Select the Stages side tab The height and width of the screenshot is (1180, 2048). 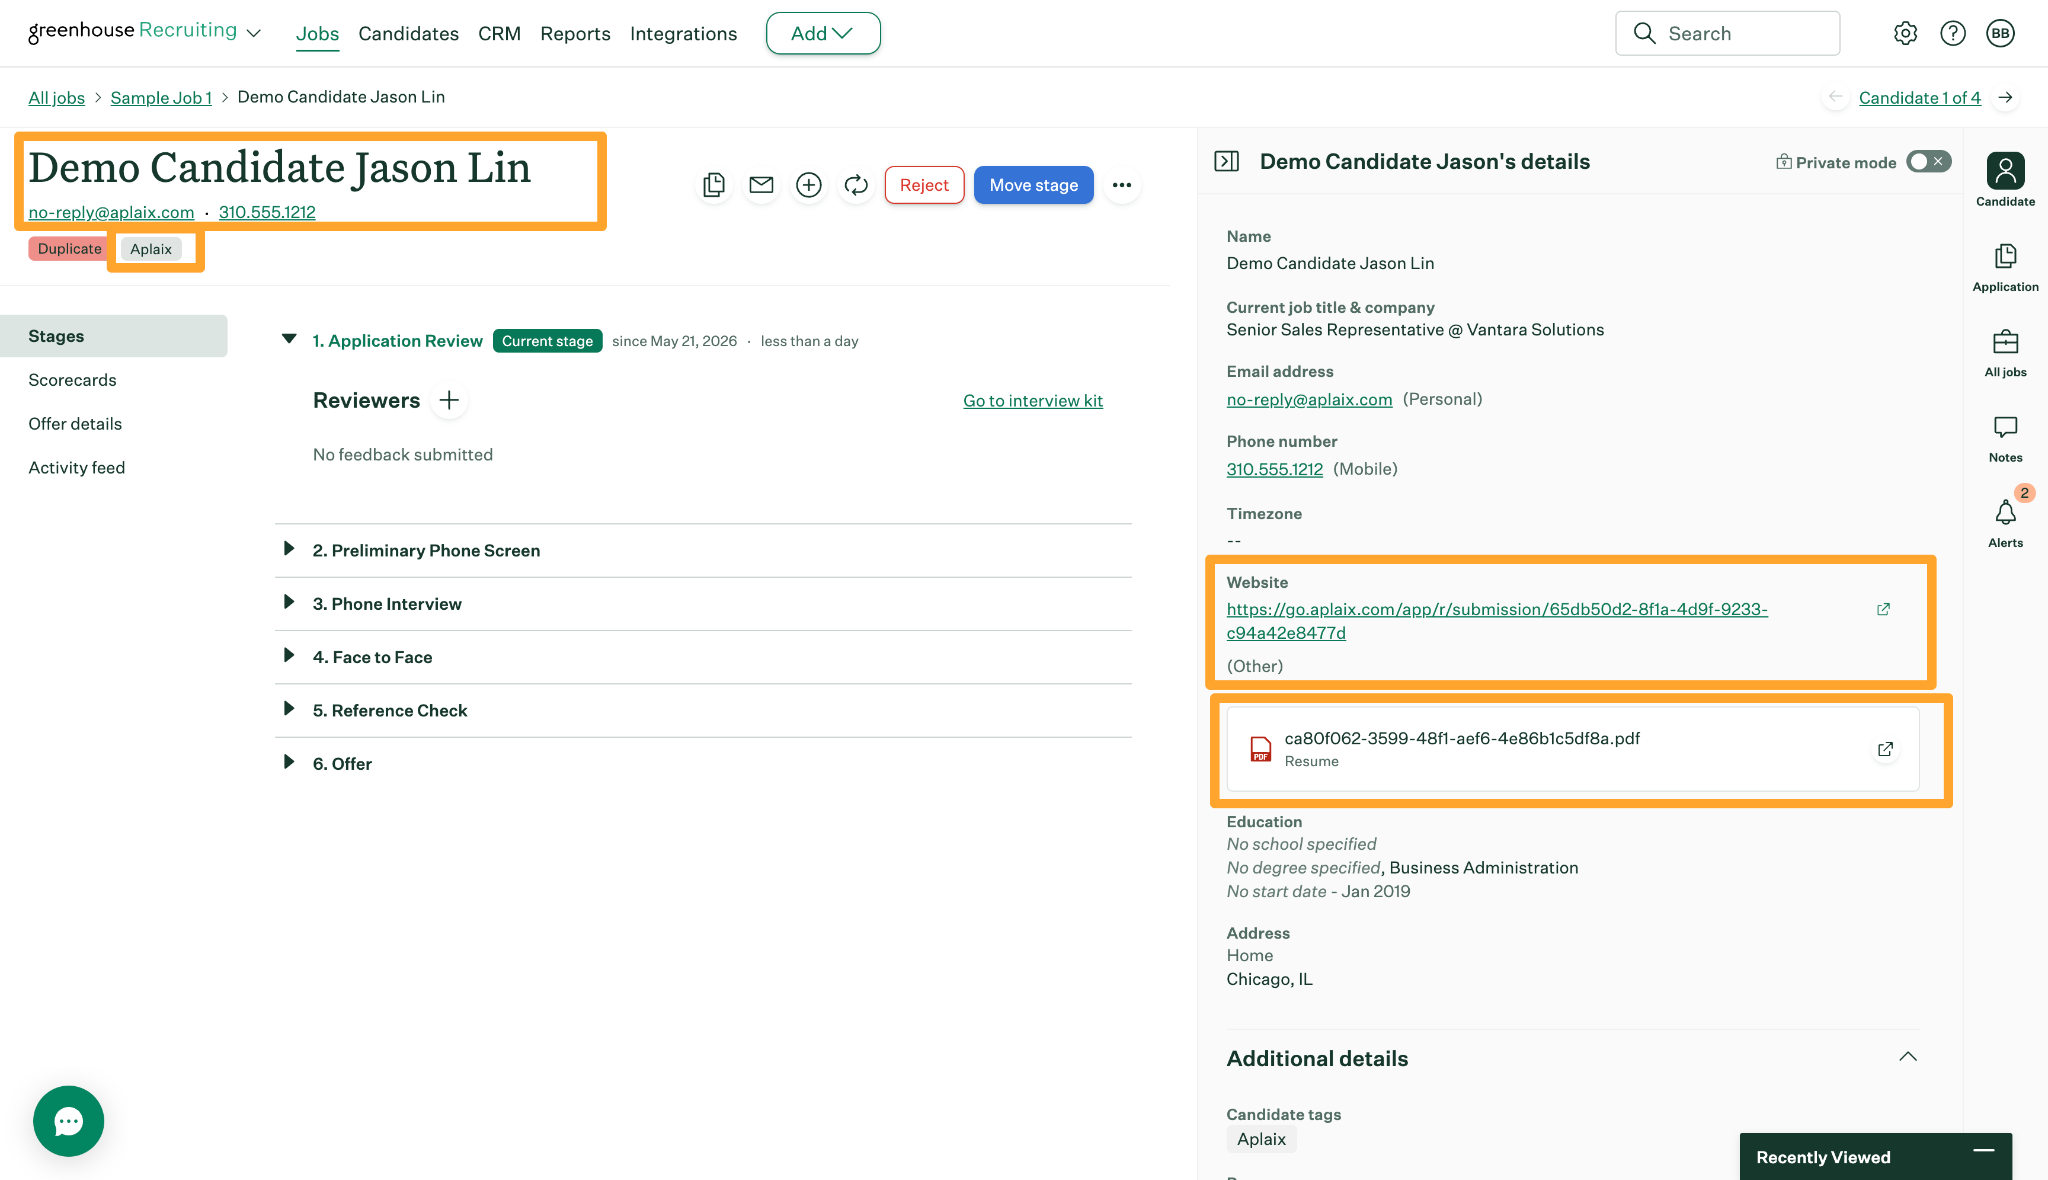point(113,336)
